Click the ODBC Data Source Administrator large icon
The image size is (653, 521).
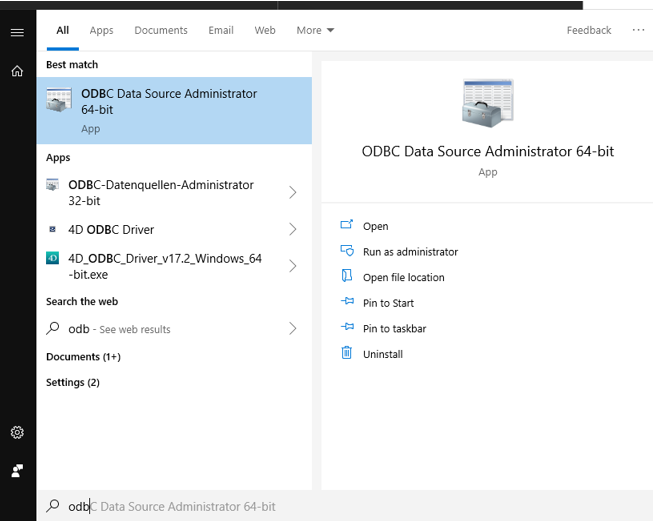click(x=487, y=103)
